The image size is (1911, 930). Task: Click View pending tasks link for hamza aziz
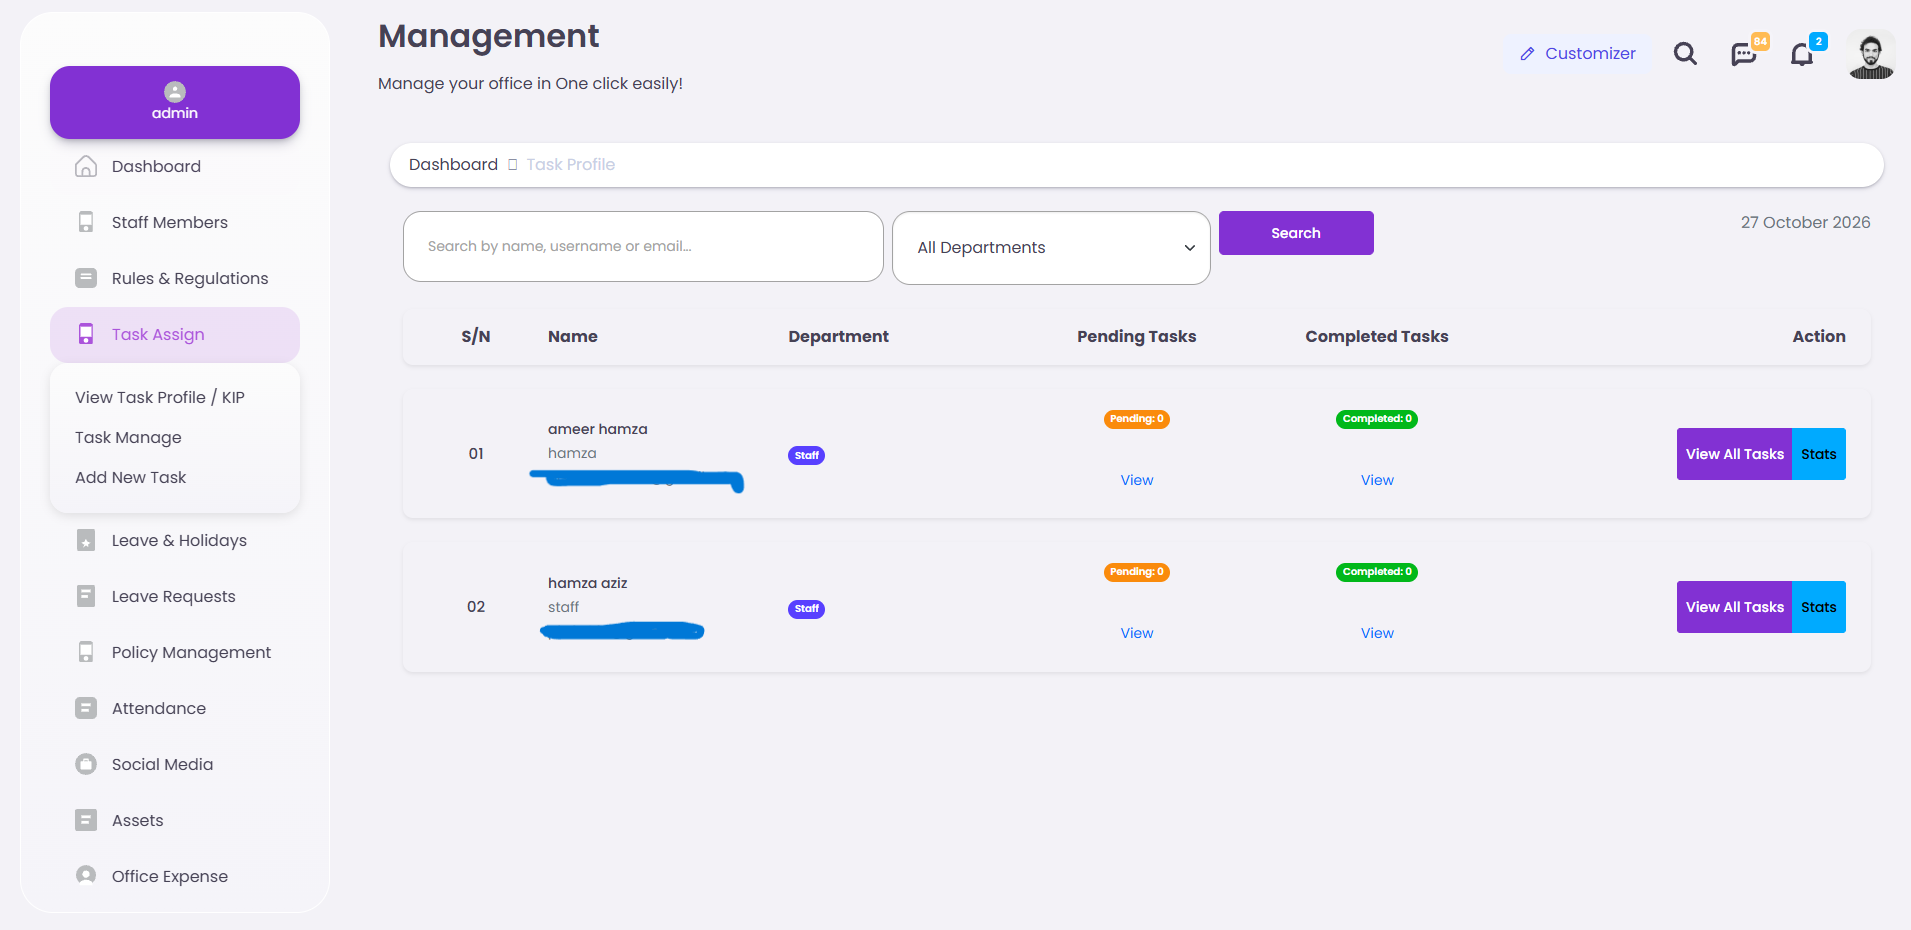1137,633
